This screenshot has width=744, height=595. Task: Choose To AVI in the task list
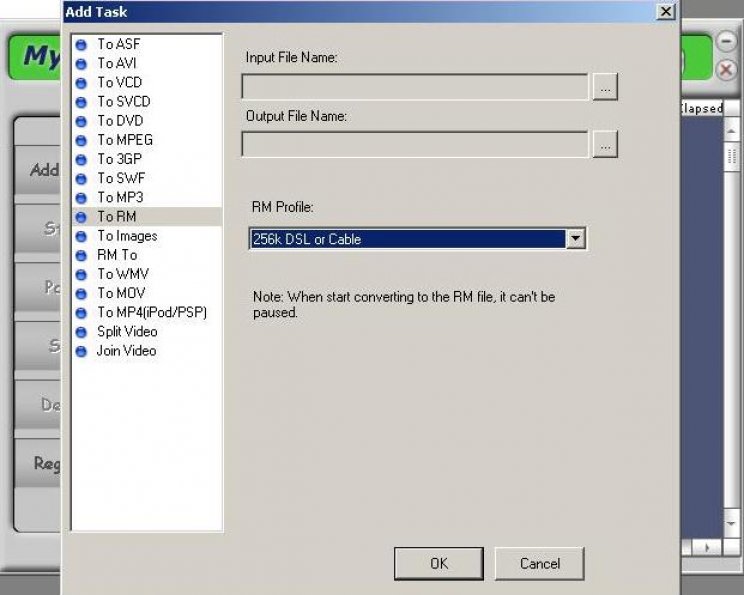coord(117,63)
